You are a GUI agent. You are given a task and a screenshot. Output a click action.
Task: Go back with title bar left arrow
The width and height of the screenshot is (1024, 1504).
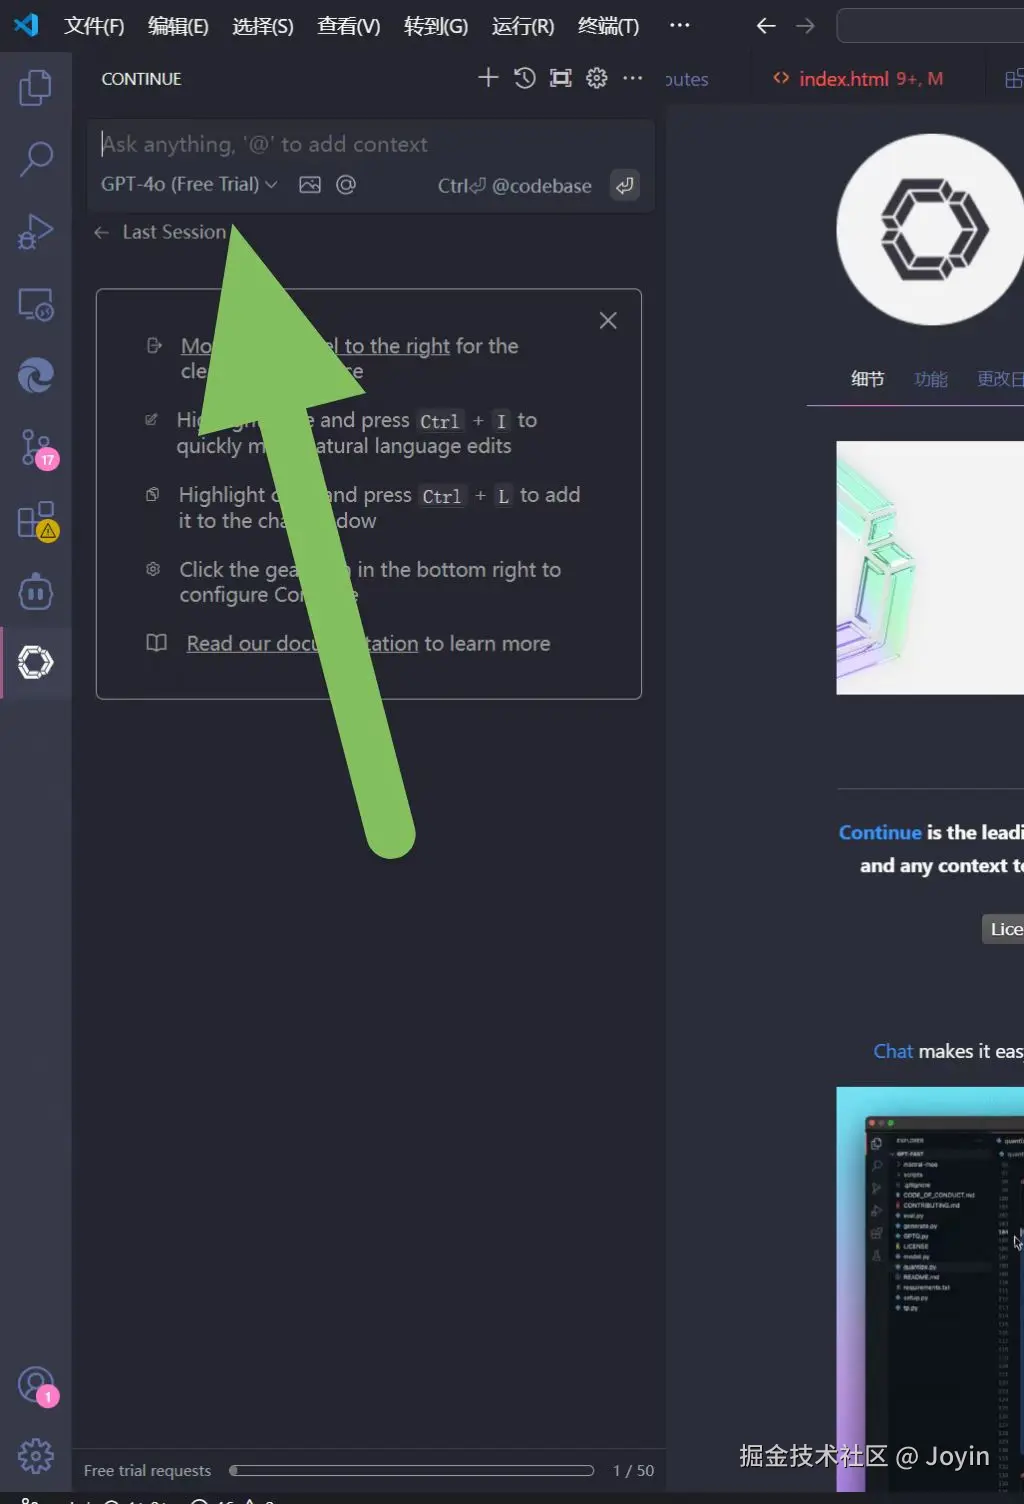point(766,26)
